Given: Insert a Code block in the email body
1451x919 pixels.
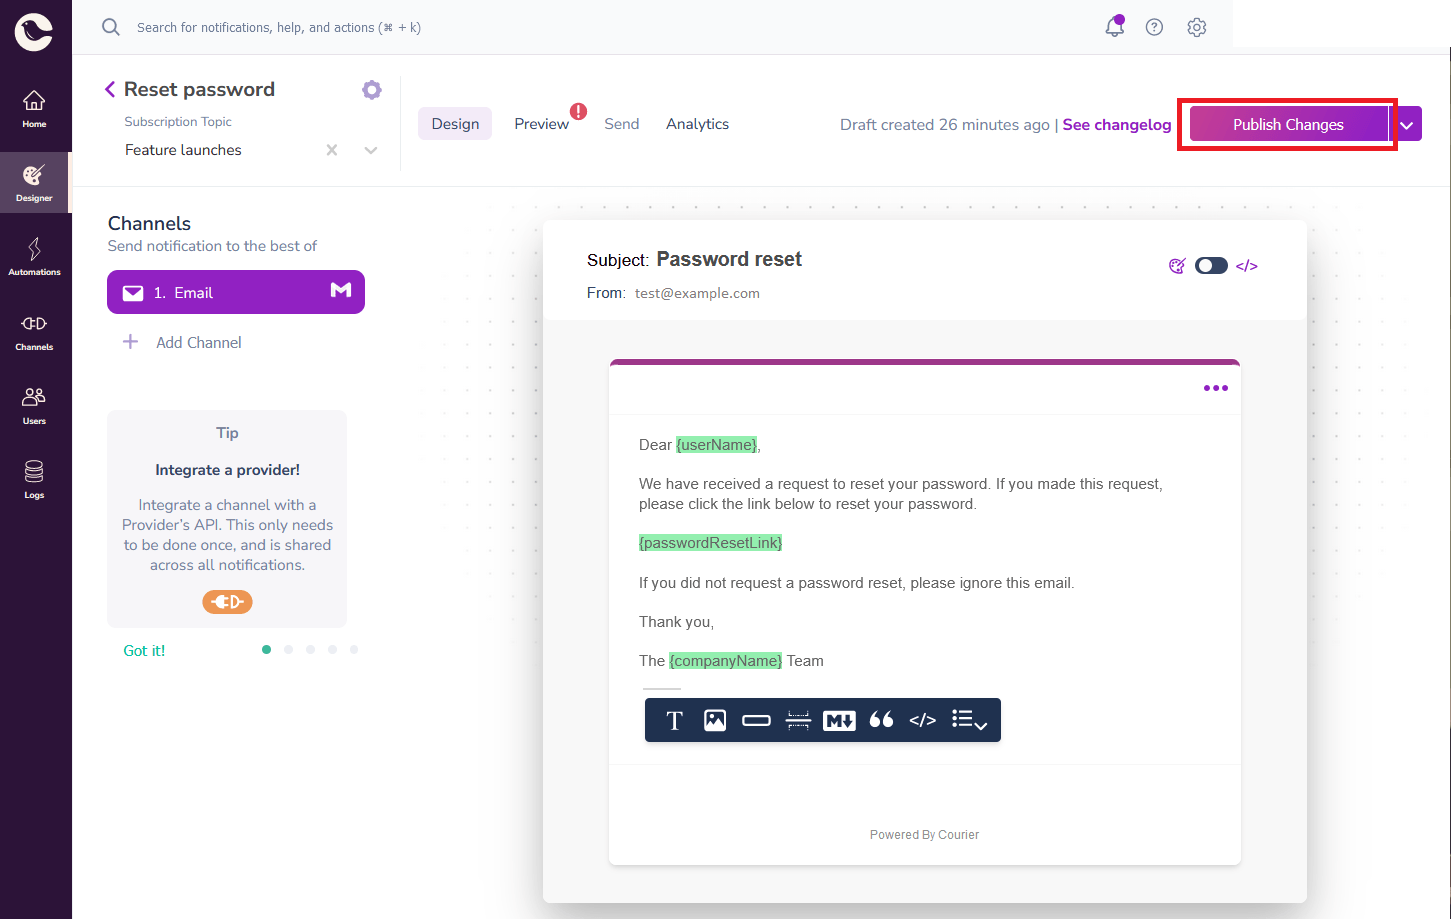Looking at the screenshot, I should click(922, 720).
